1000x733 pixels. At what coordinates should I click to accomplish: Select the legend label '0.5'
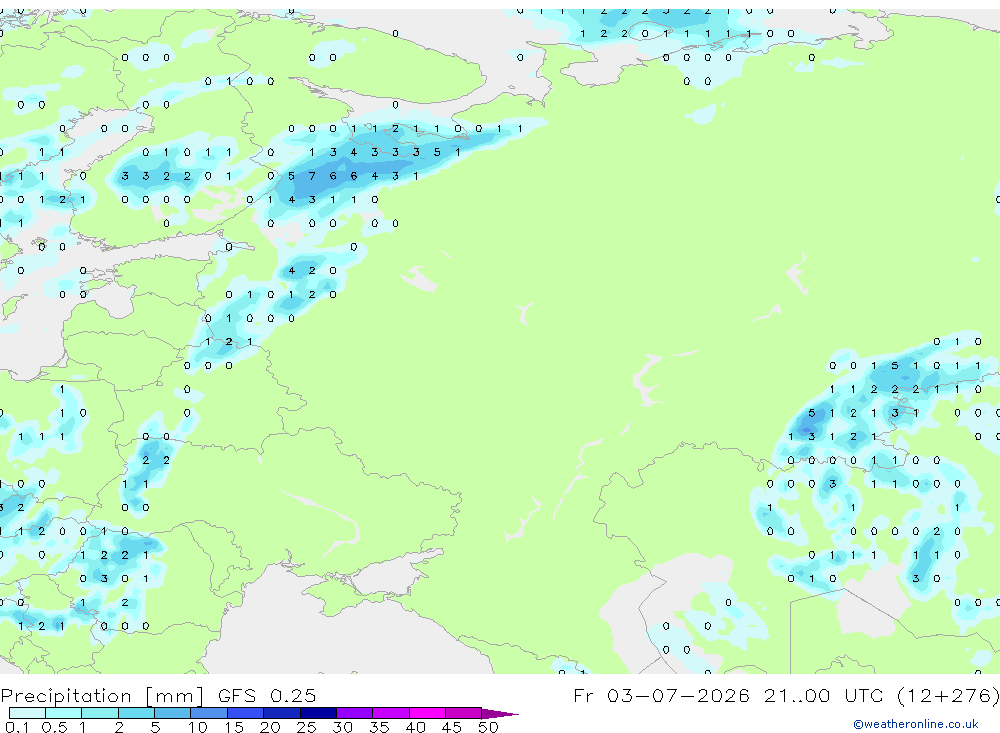point(54,727)
